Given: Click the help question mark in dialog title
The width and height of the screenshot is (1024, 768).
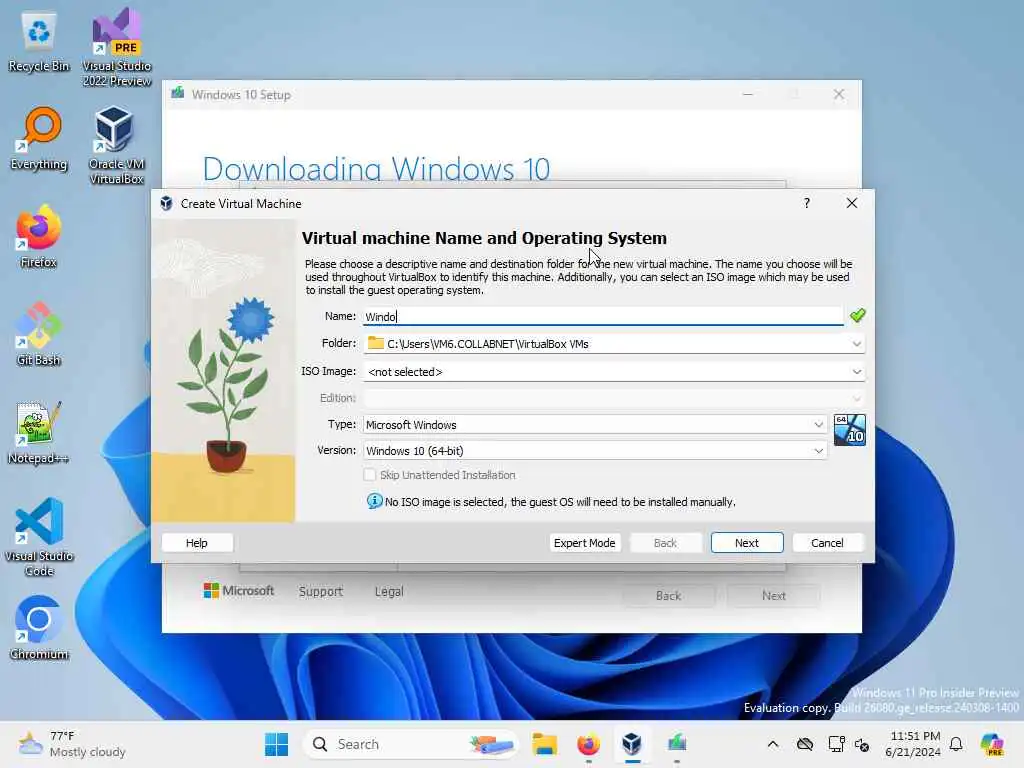Looking at the screenshot, I should pyautogui.click(x=807, y=203).
